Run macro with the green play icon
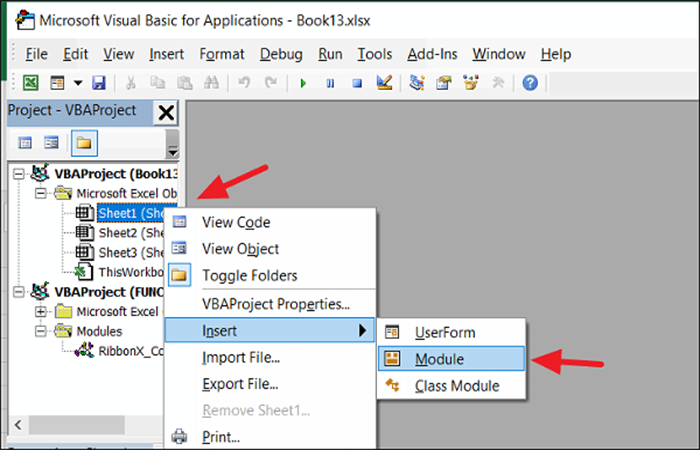 click(304, 83)
